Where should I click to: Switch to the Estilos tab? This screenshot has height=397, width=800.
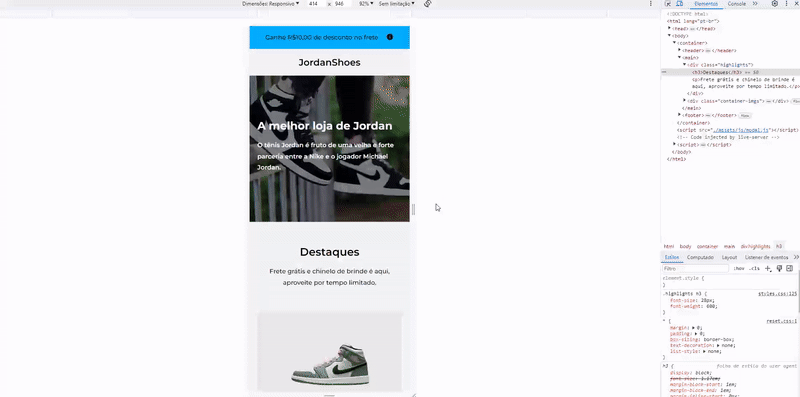point(672,257)
